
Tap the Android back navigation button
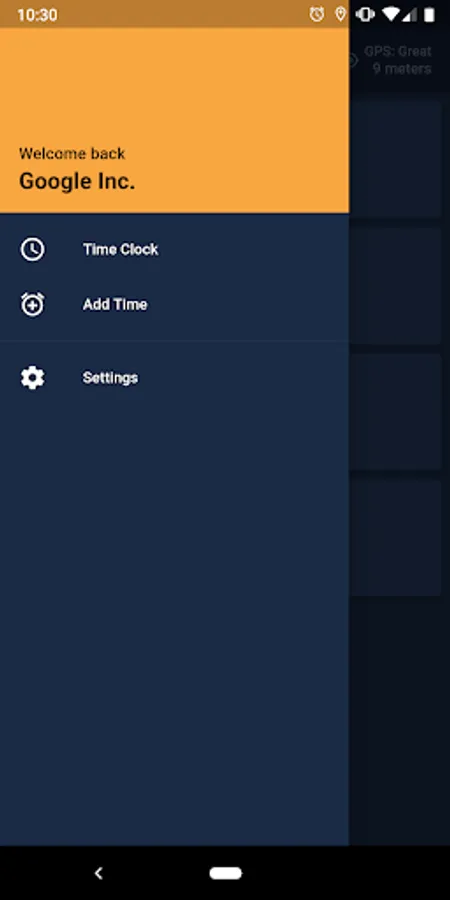coord(99,873)
